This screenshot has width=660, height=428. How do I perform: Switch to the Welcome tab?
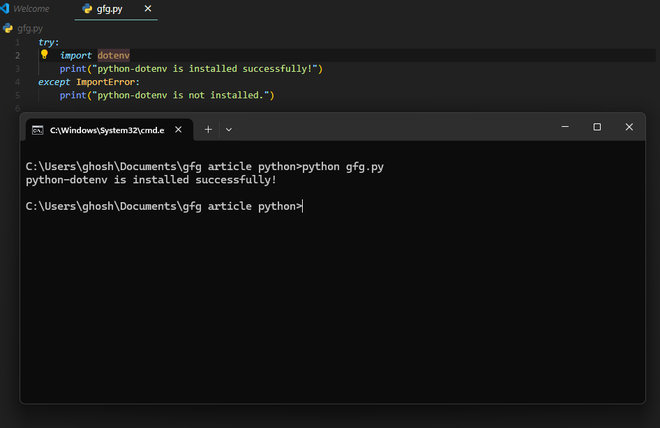31,9
